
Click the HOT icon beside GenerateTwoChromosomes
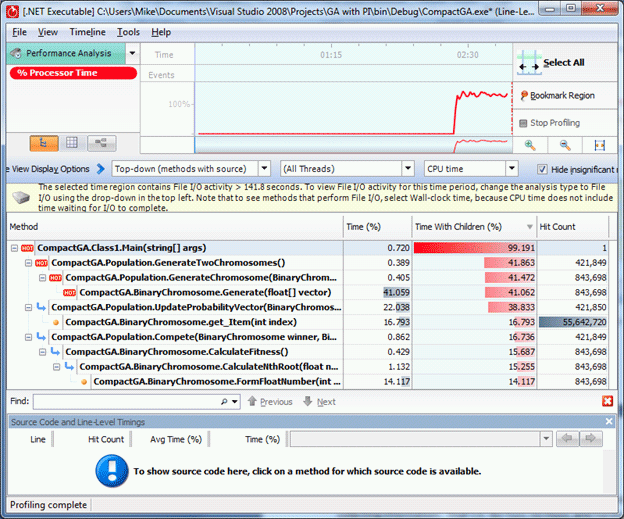point(41,263)
